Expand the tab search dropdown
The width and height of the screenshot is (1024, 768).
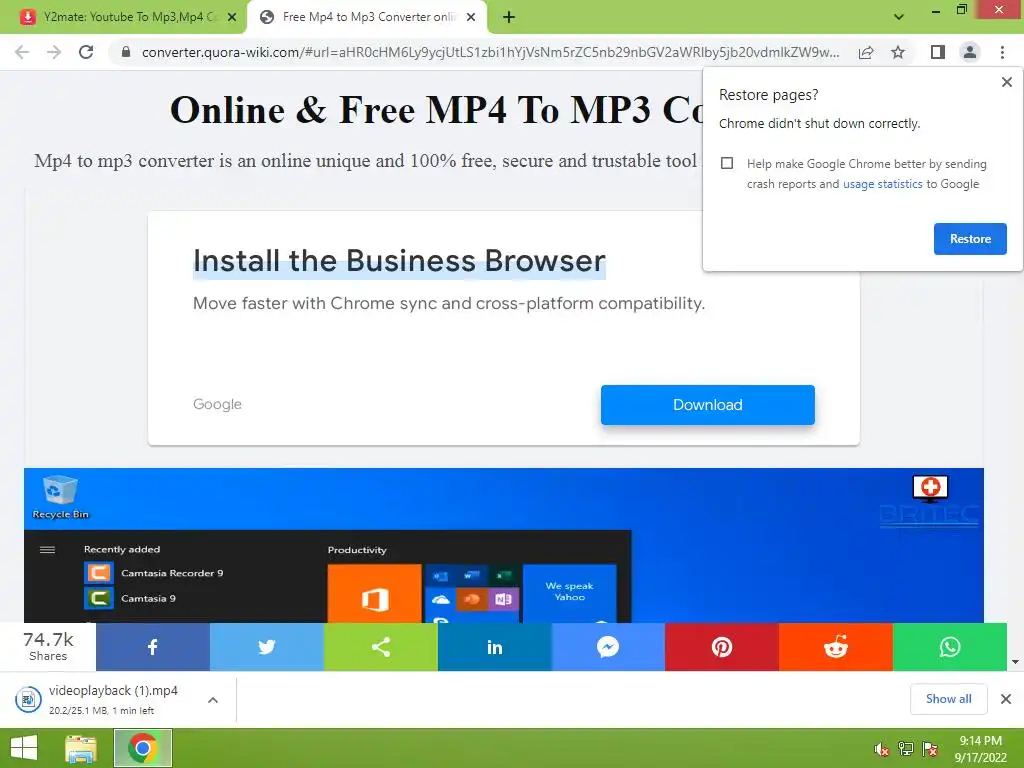pos(899,17)
